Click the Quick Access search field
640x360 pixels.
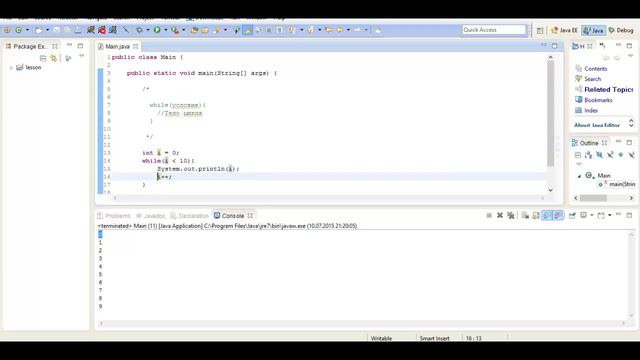click(494, 30)
